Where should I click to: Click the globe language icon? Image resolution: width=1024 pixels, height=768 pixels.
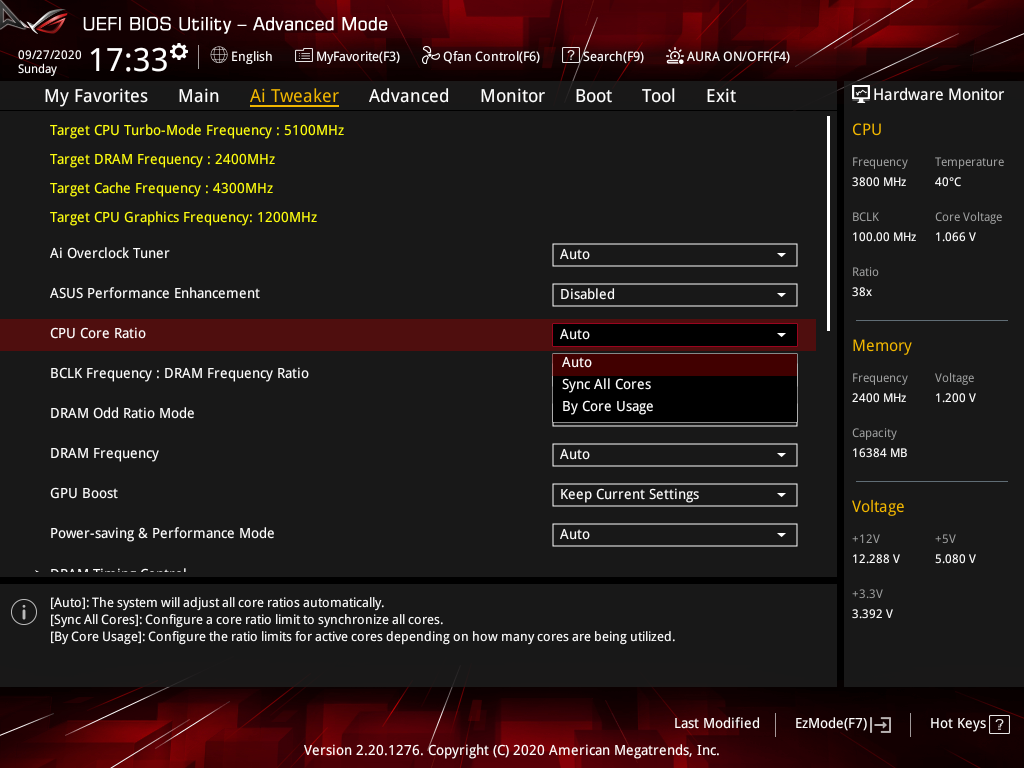point(219,56)
